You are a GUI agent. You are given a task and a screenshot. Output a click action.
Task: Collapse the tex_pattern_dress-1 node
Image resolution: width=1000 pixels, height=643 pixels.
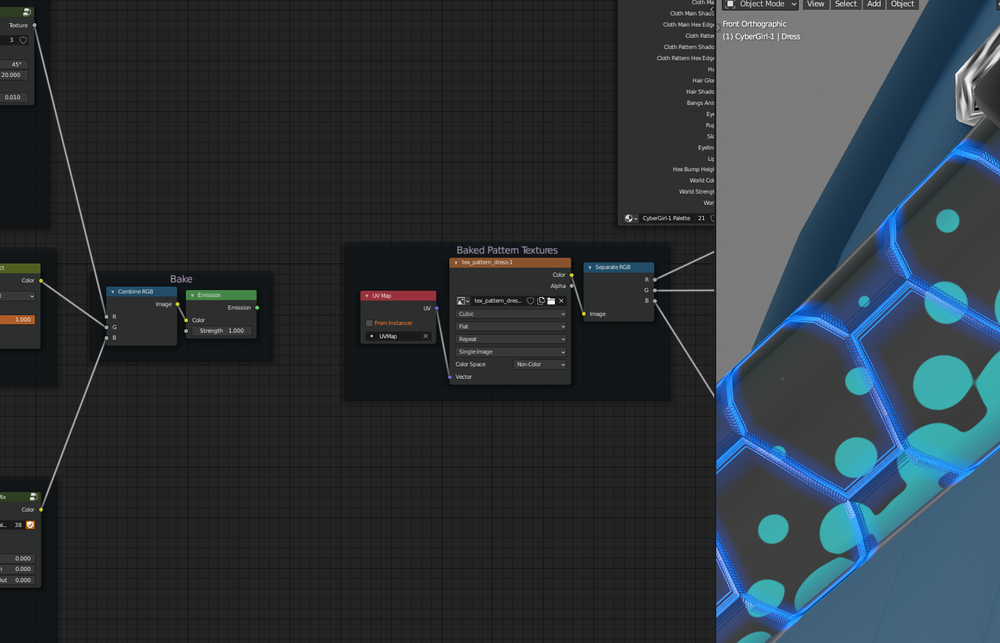[x=456, y=263]
